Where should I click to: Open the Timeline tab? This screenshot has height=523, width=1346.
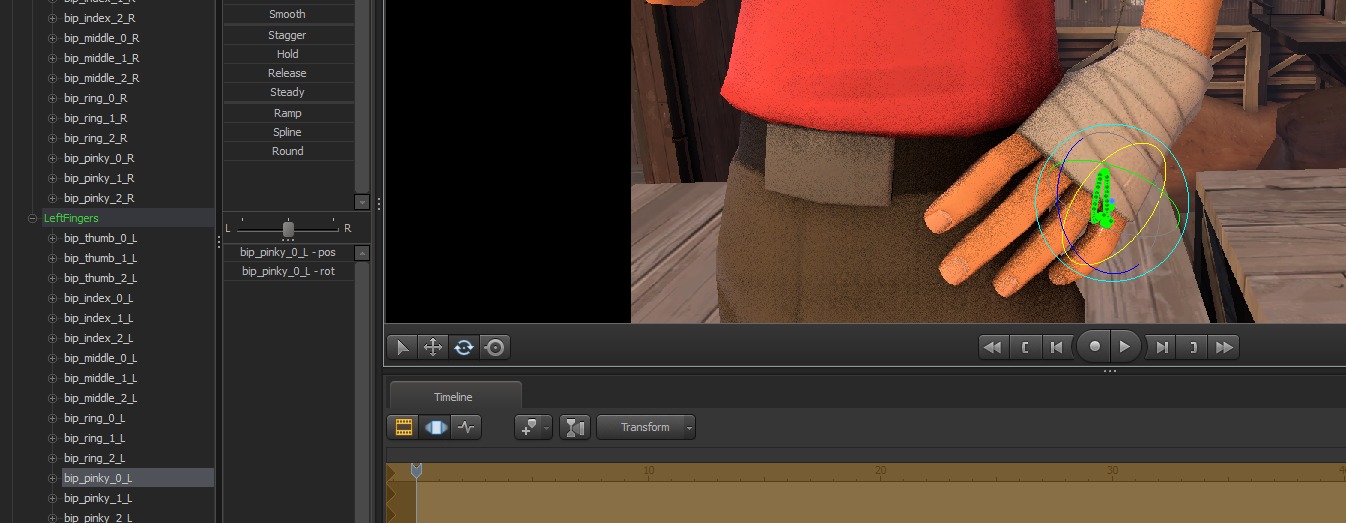(x=453, y=397)
